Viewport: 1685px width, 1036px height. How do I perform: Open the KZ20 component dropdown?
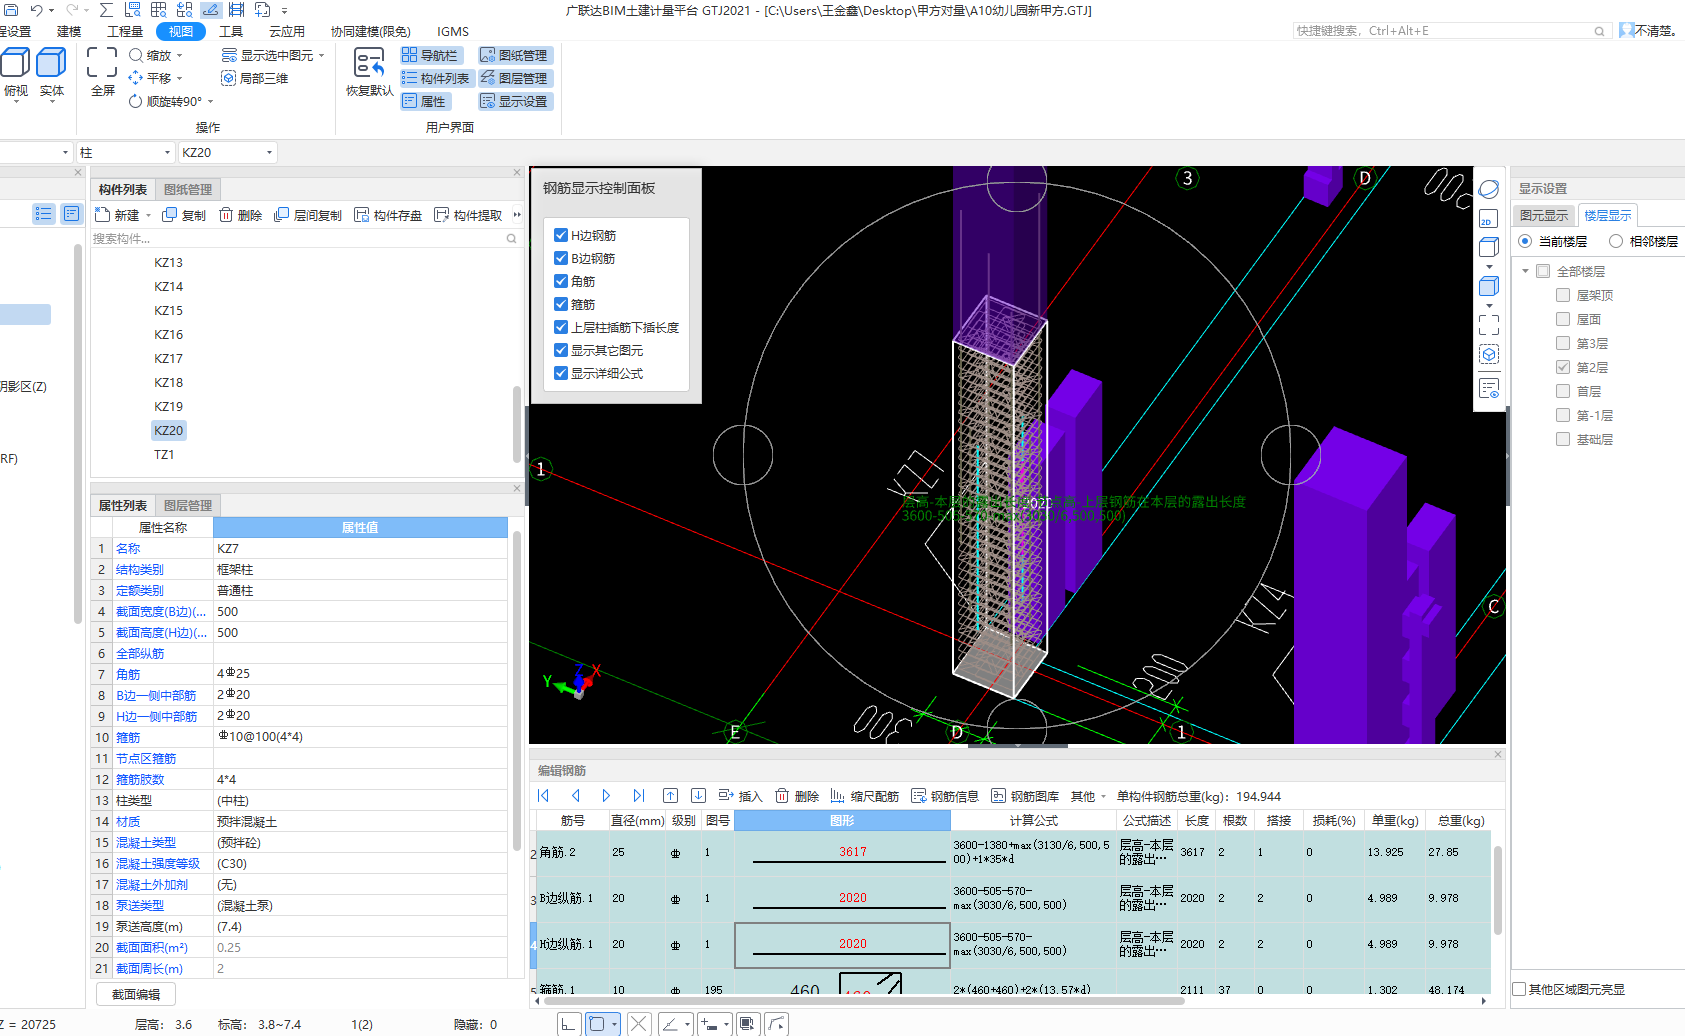coord(269,153)
